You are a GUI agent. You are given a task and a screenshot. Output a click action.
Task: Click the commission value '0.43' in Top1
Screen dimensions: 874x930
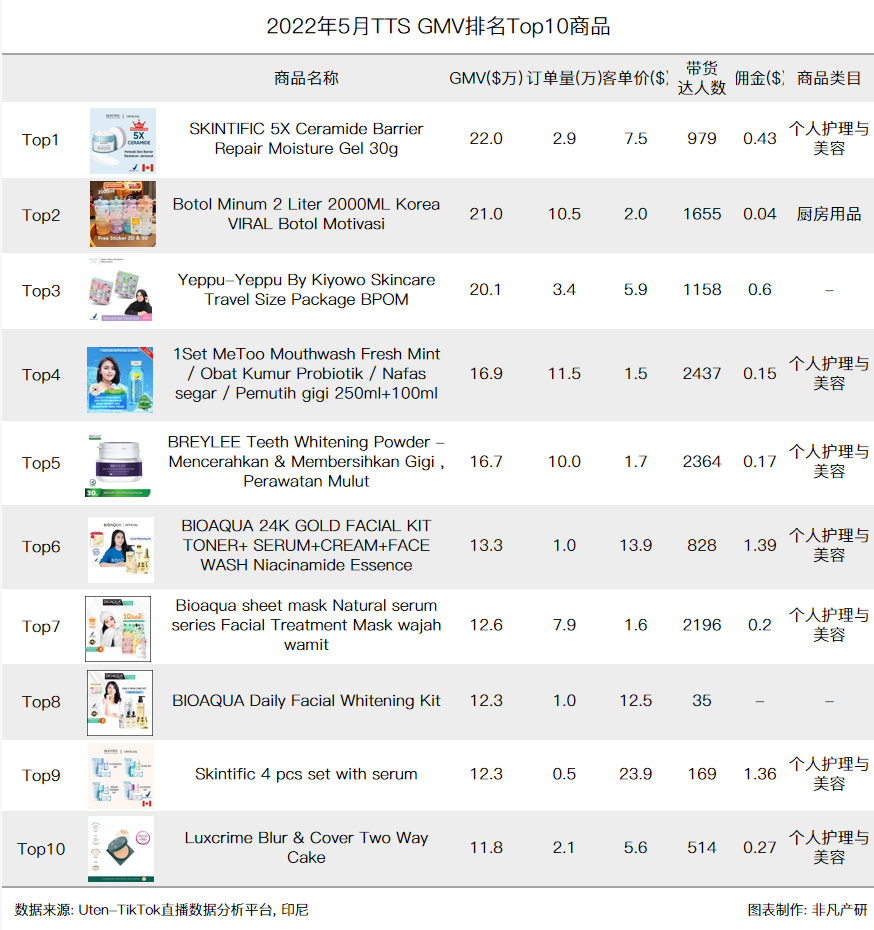760,138
